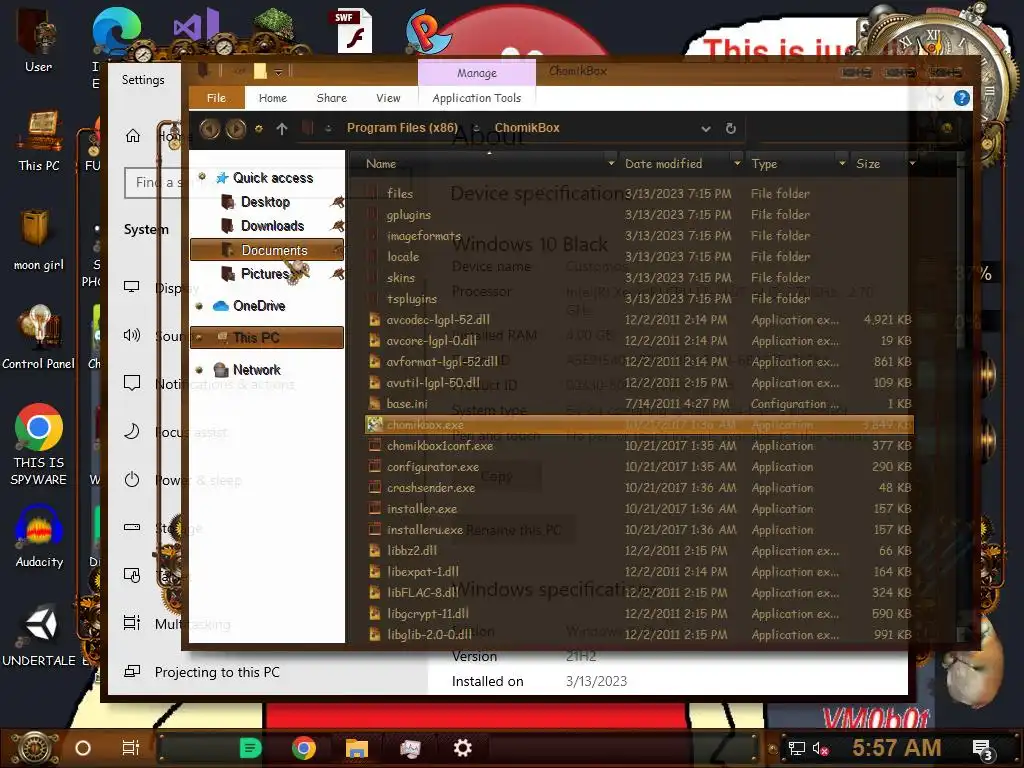Click the Cortana circle on taskbar

83,748
